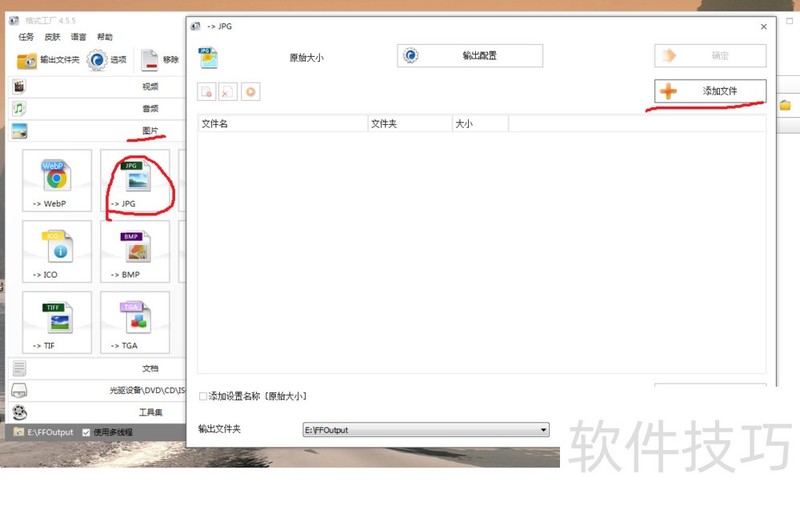Open the 皮肤 menu
Screen dimensions: 800x506
[52, 37]
